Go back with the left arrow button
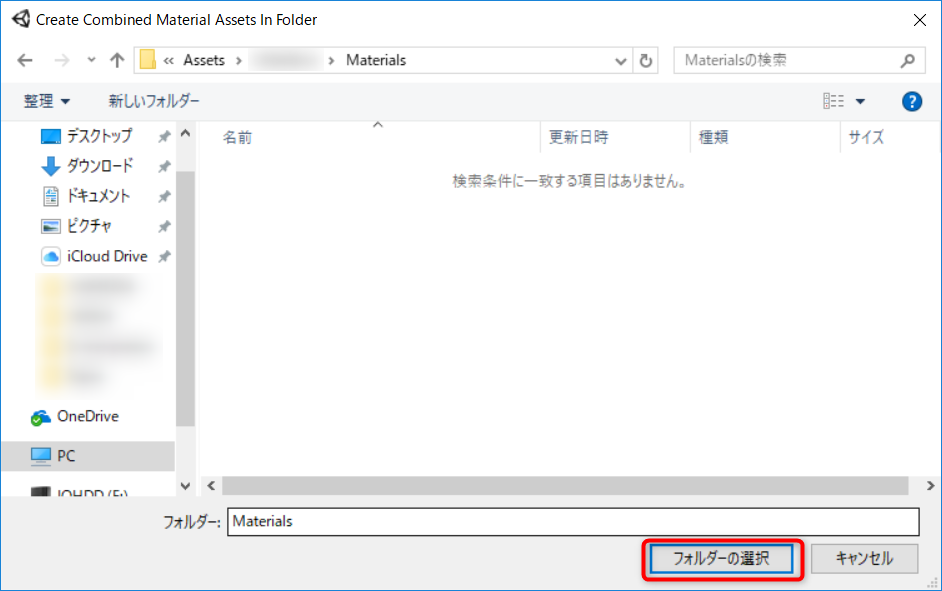Screen dimensions: 942x591 coord(25,60)
